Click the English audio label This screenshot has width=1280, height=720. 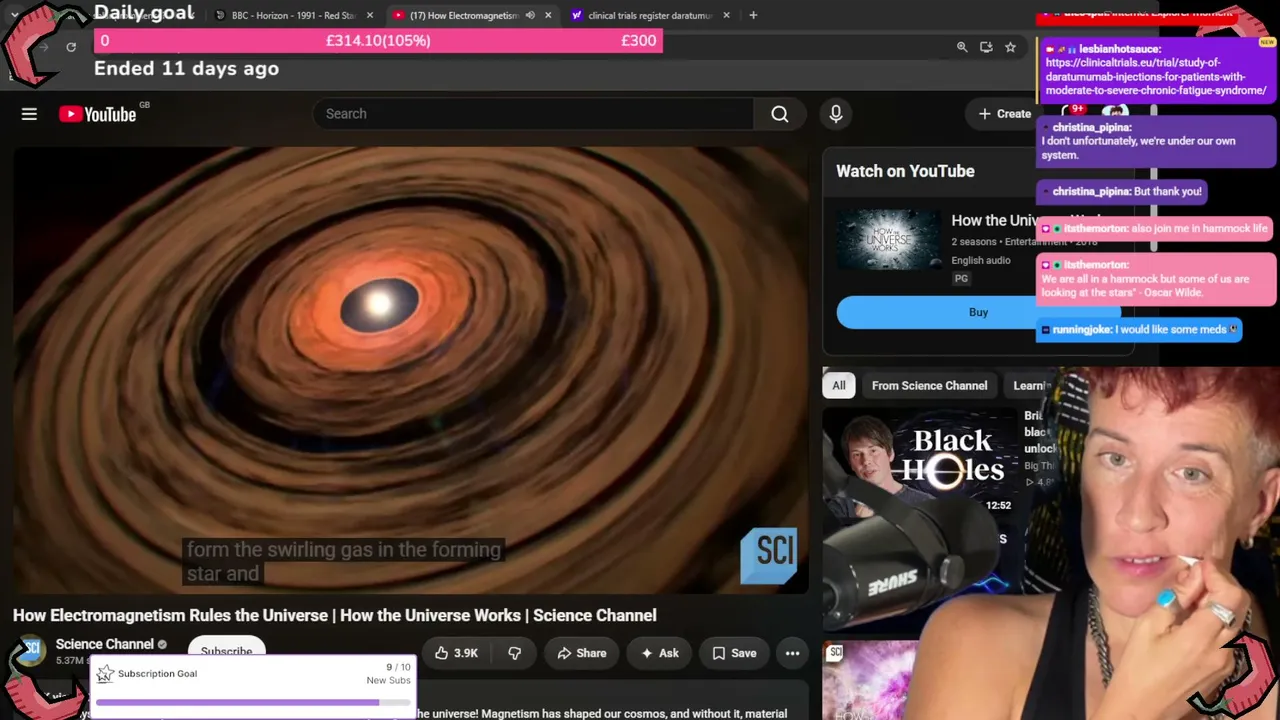(x=981, y=260)
